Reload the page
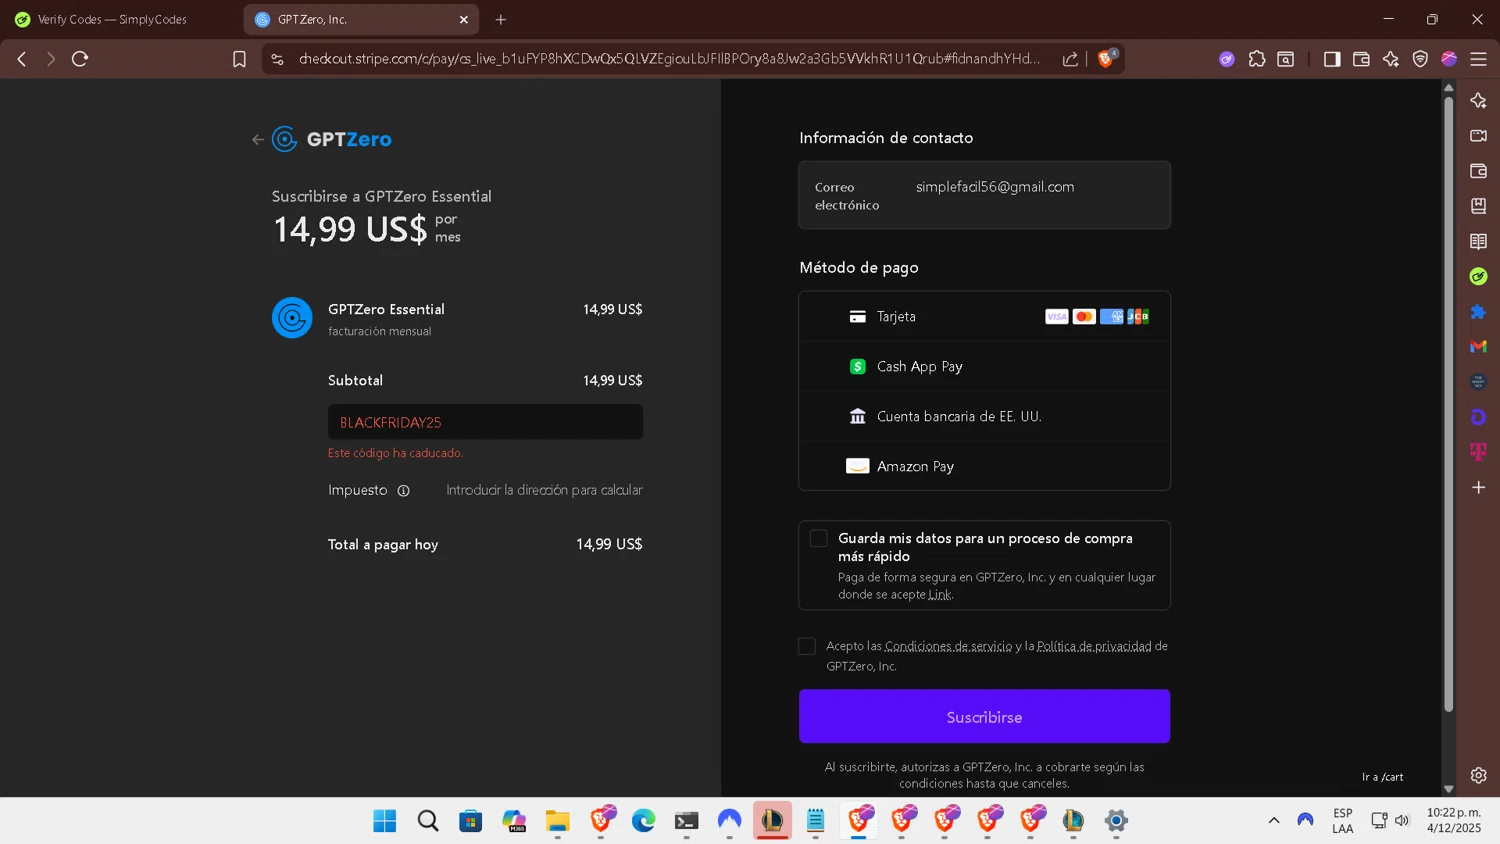1500x844 pixels. [80, 59]
